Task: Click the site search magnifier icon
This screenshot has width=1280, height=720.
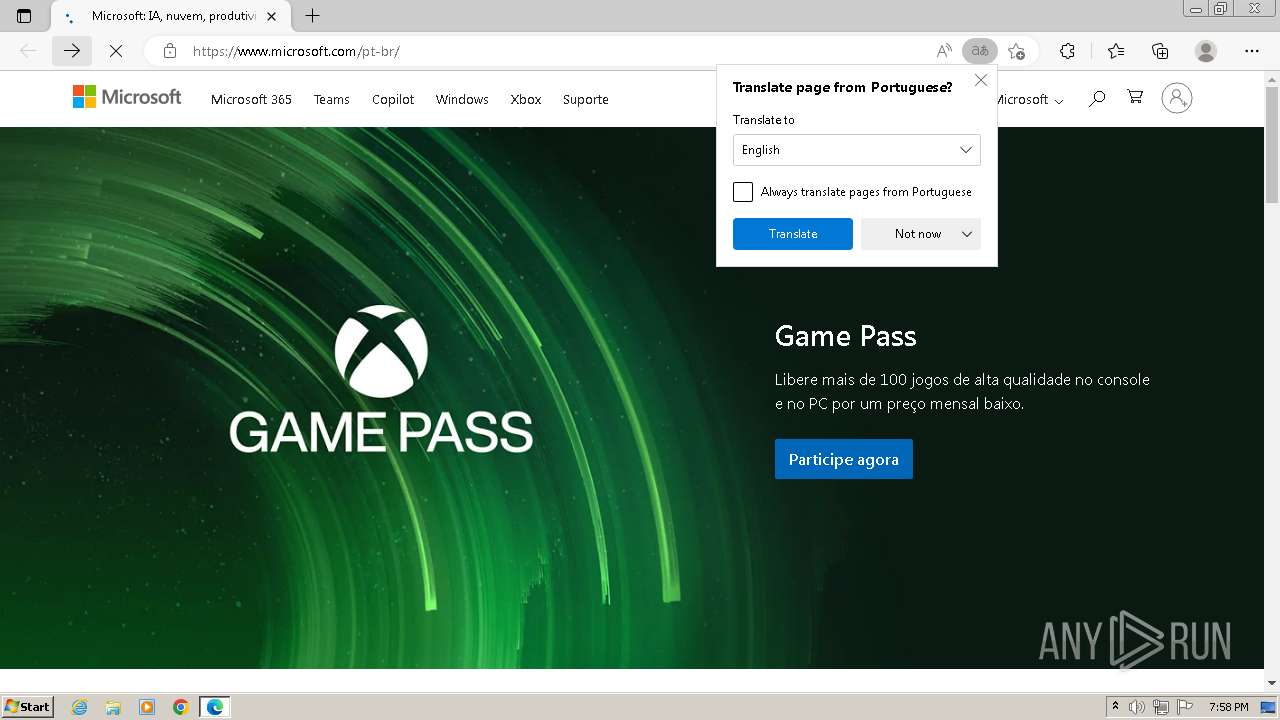Action: (1097, 98)
